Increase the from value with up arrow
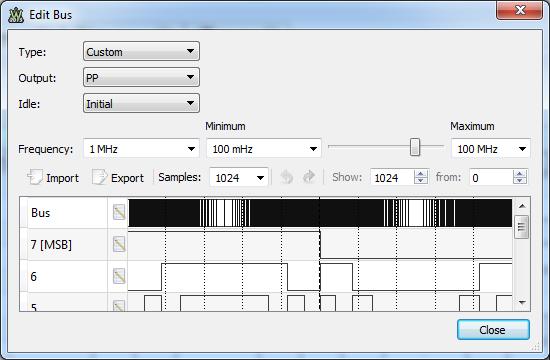 pos(520,173)
